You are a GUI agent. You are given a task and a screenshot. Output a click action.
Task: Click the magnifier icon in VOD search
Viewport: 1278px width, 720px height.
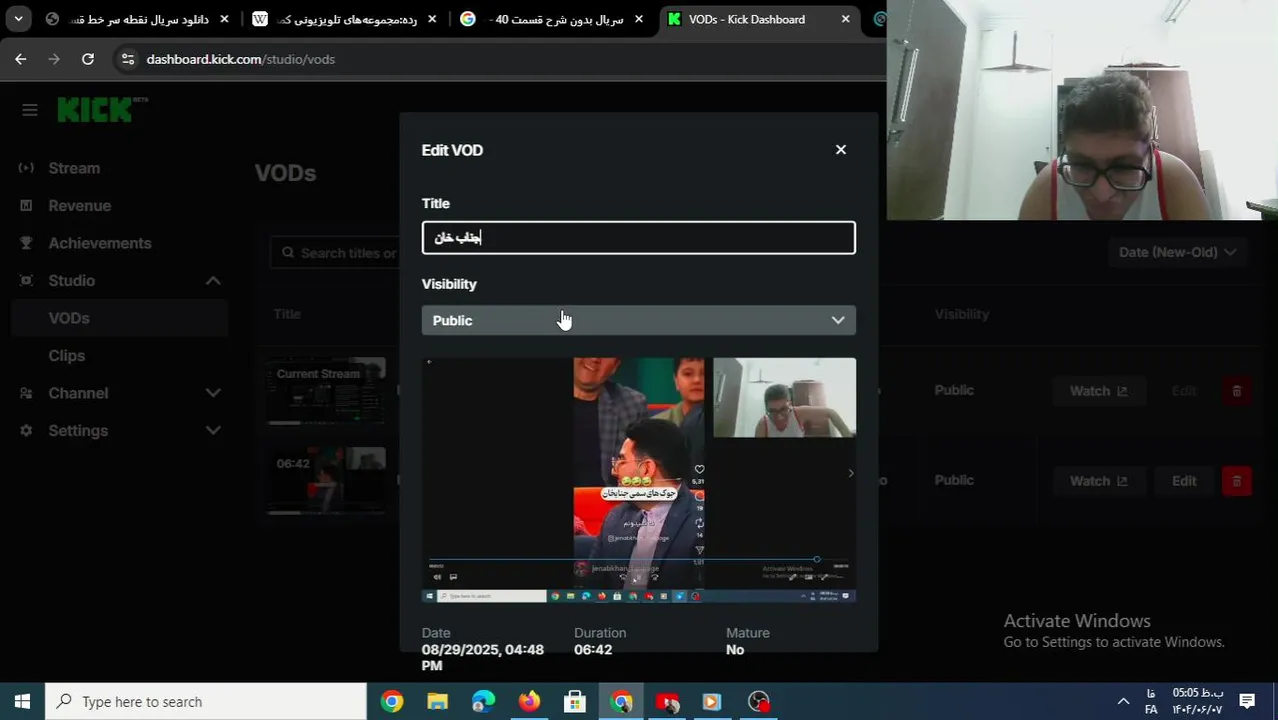pyautogui.click(x=288, y=253)
